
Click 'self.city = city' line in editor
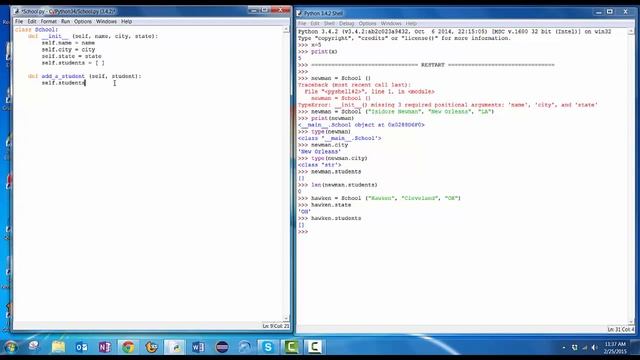pyautogui.click(x=68, y=49)
